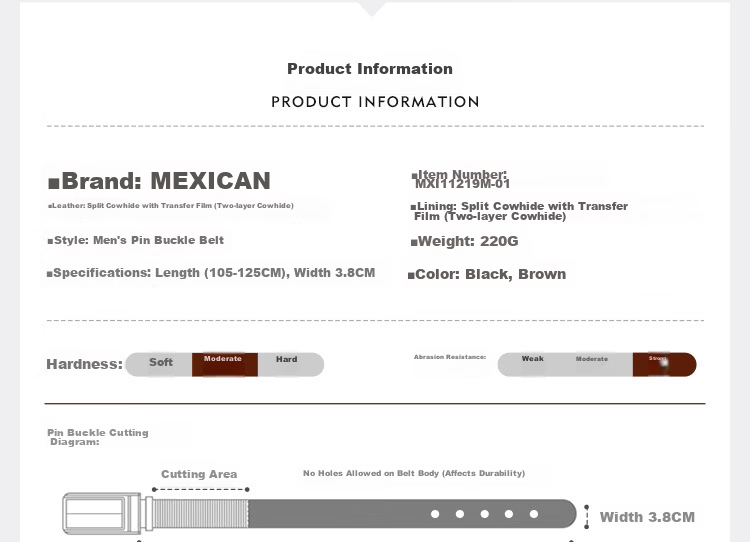
Task: Click the 'Hardness:' label
Action: point(85,364)
